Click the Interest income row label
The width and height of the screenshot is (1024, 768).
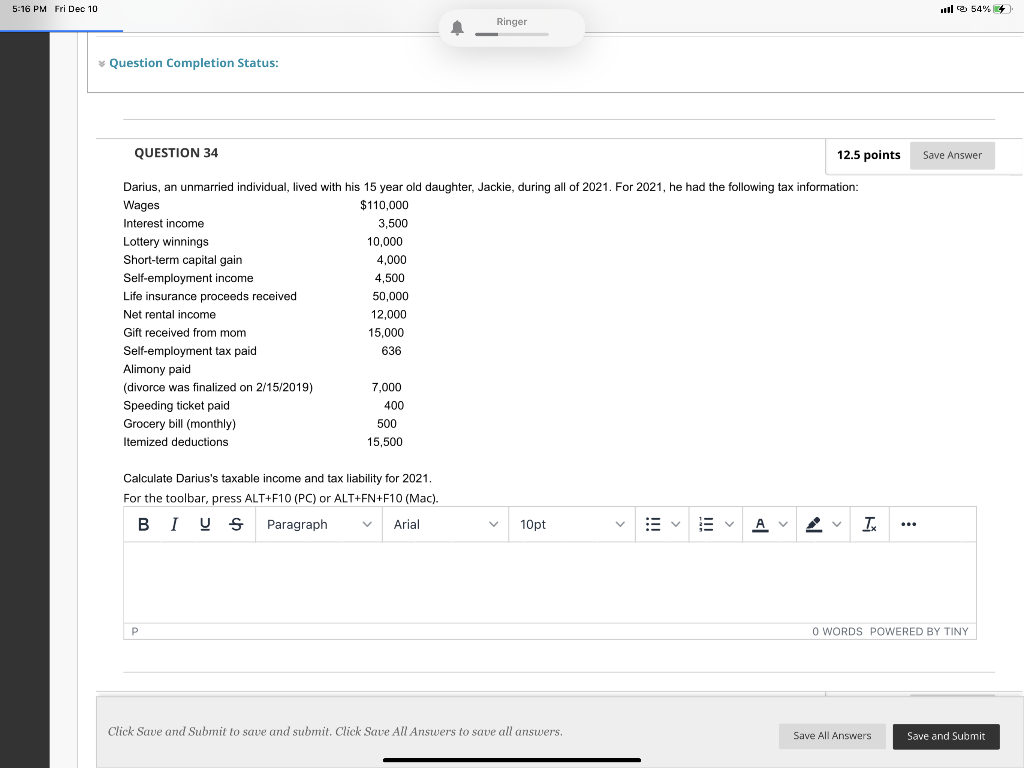pos(163,223)
